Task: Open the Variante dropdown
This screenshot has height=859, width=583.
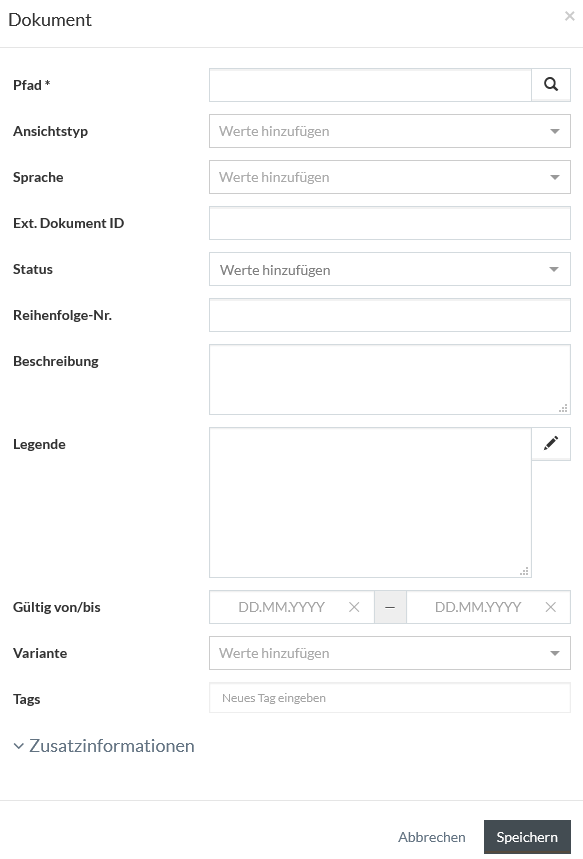Action: pyautogui.click(x=390, y=653)
